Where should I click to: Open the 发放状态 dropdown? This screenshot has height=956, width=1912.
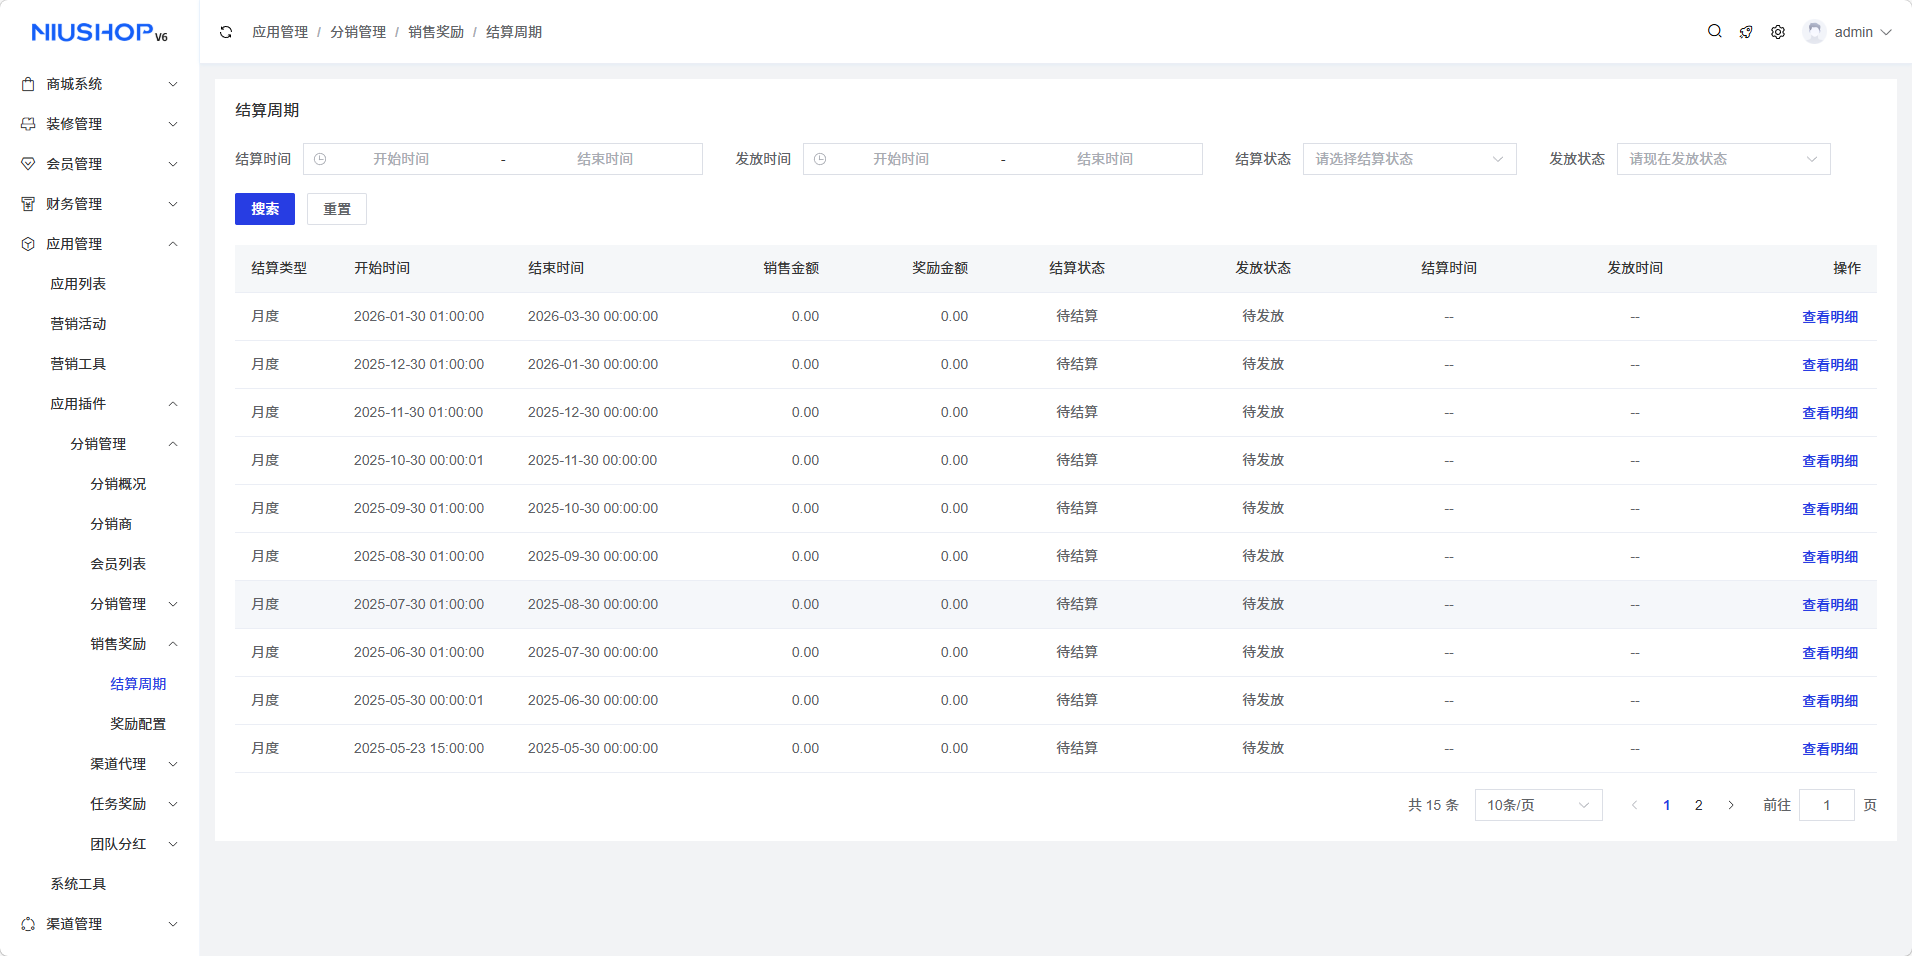pyautogui.click(x=1722, y=159)
